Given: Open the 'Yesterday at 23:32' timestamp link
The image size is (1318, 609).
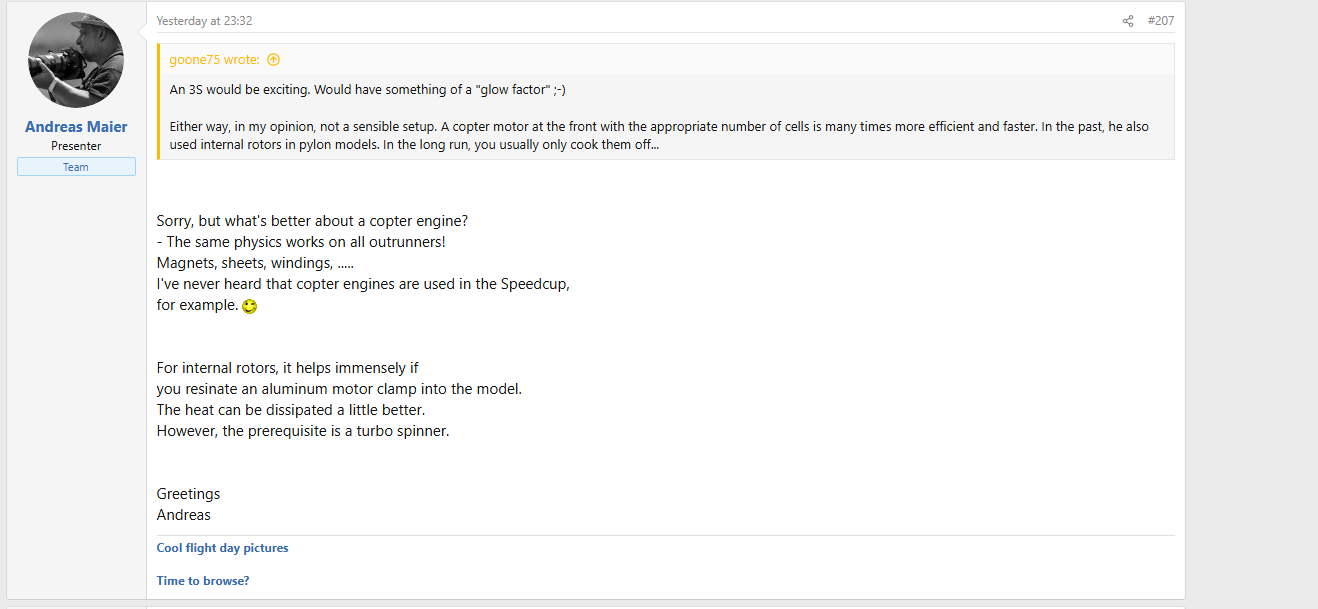Looking at the screenshot, I should [204, 21].
